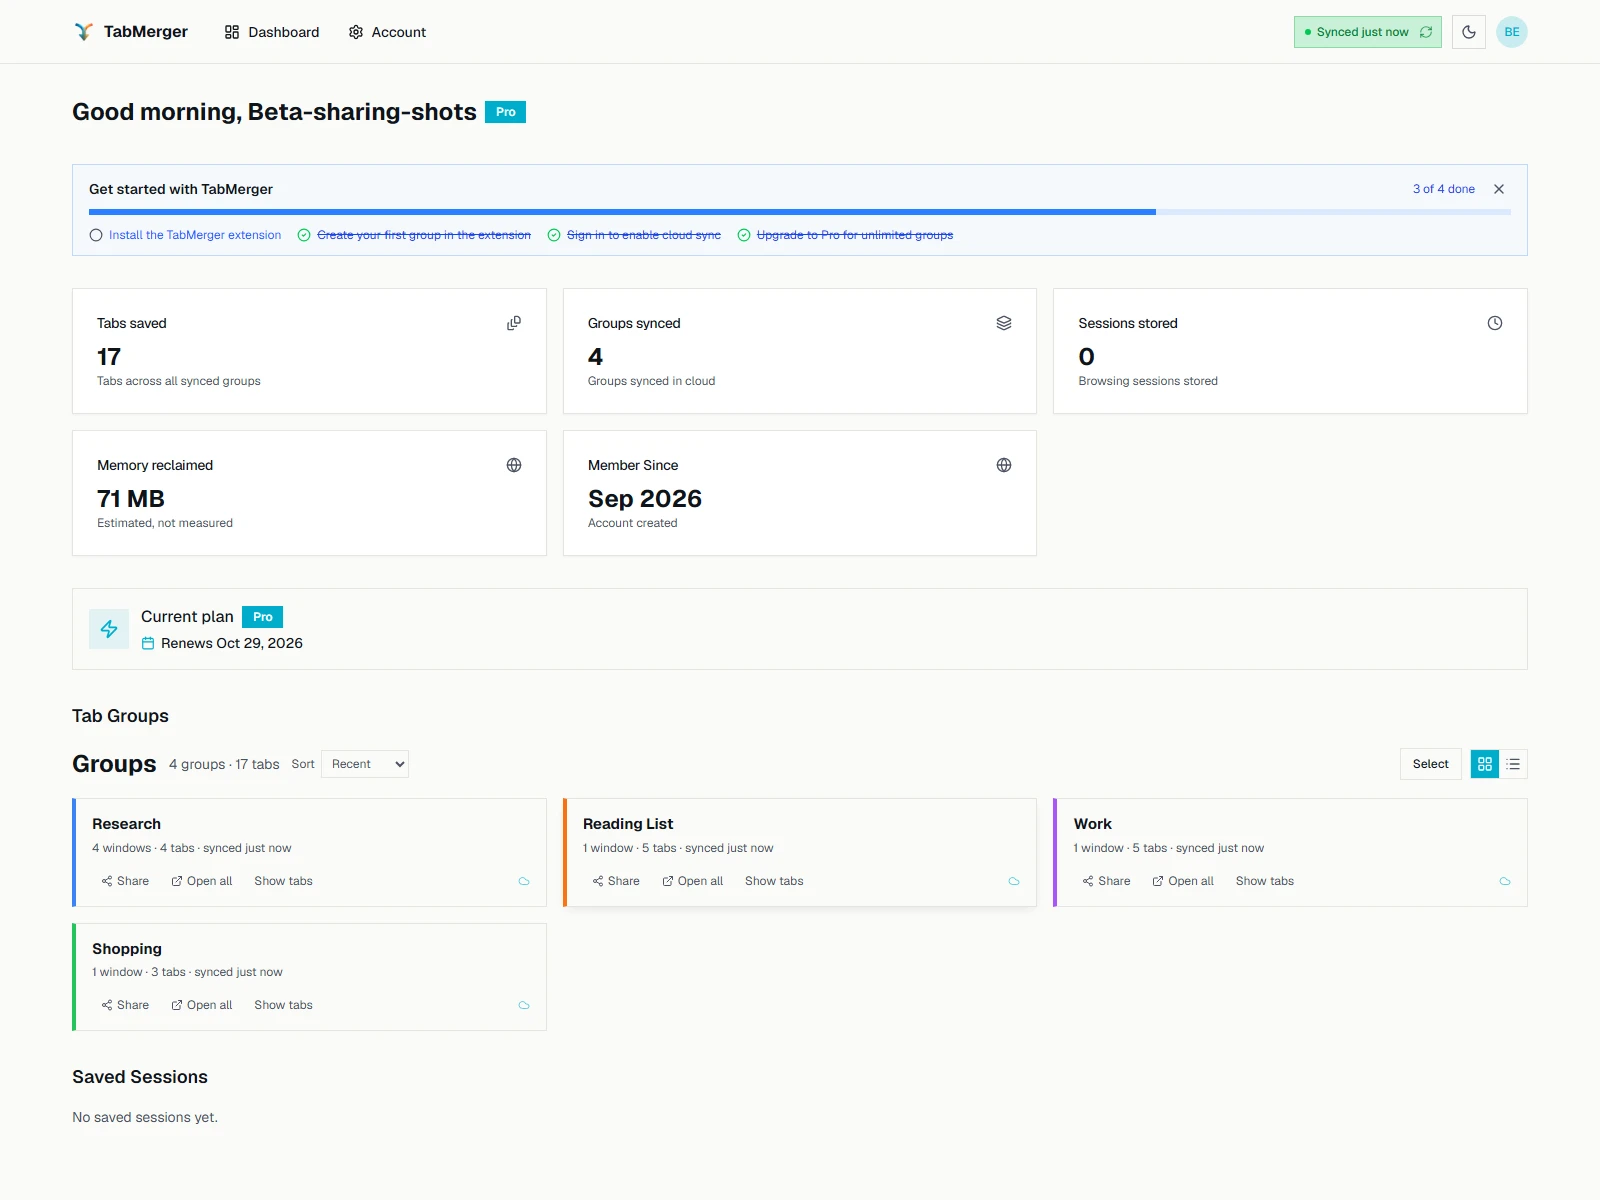
Task: Click the Member Since globe icon
Action: (1004, 465)
